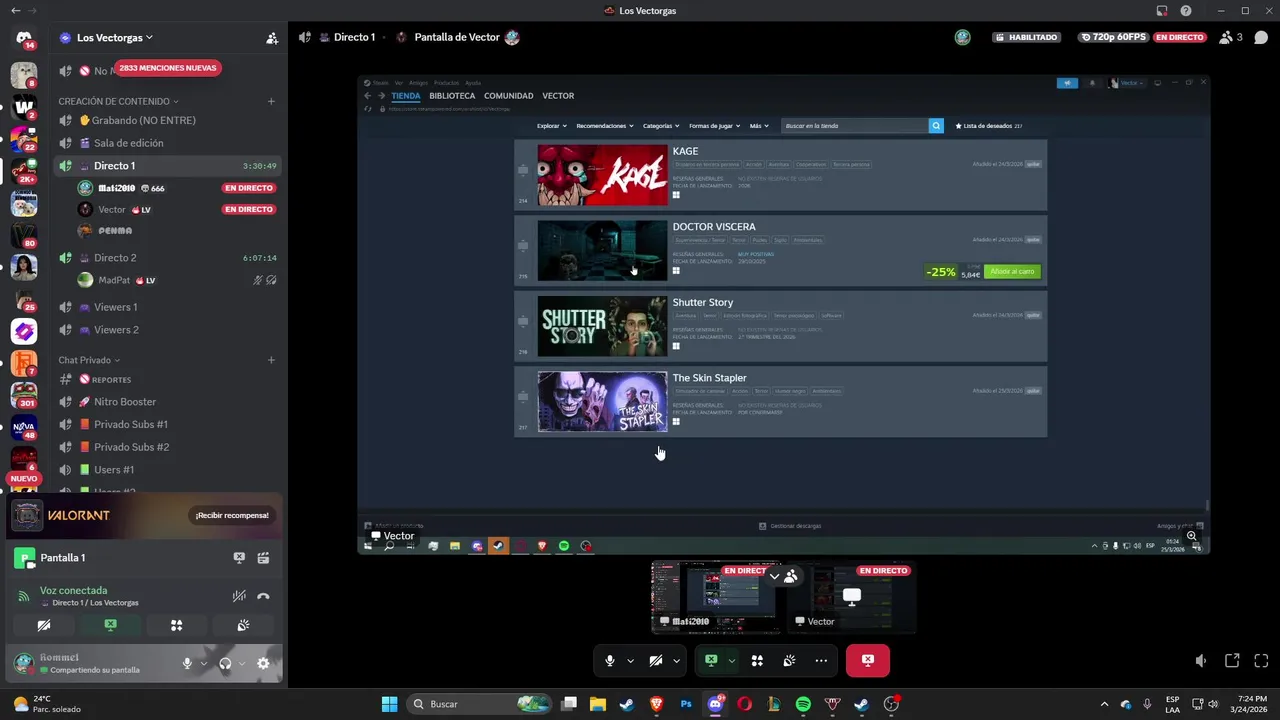The width and height of the screenshot is (1280, 720).
Task: Open camera dropdown in bottom call bar
Action: pyautogui.click(x=676, y=661)
